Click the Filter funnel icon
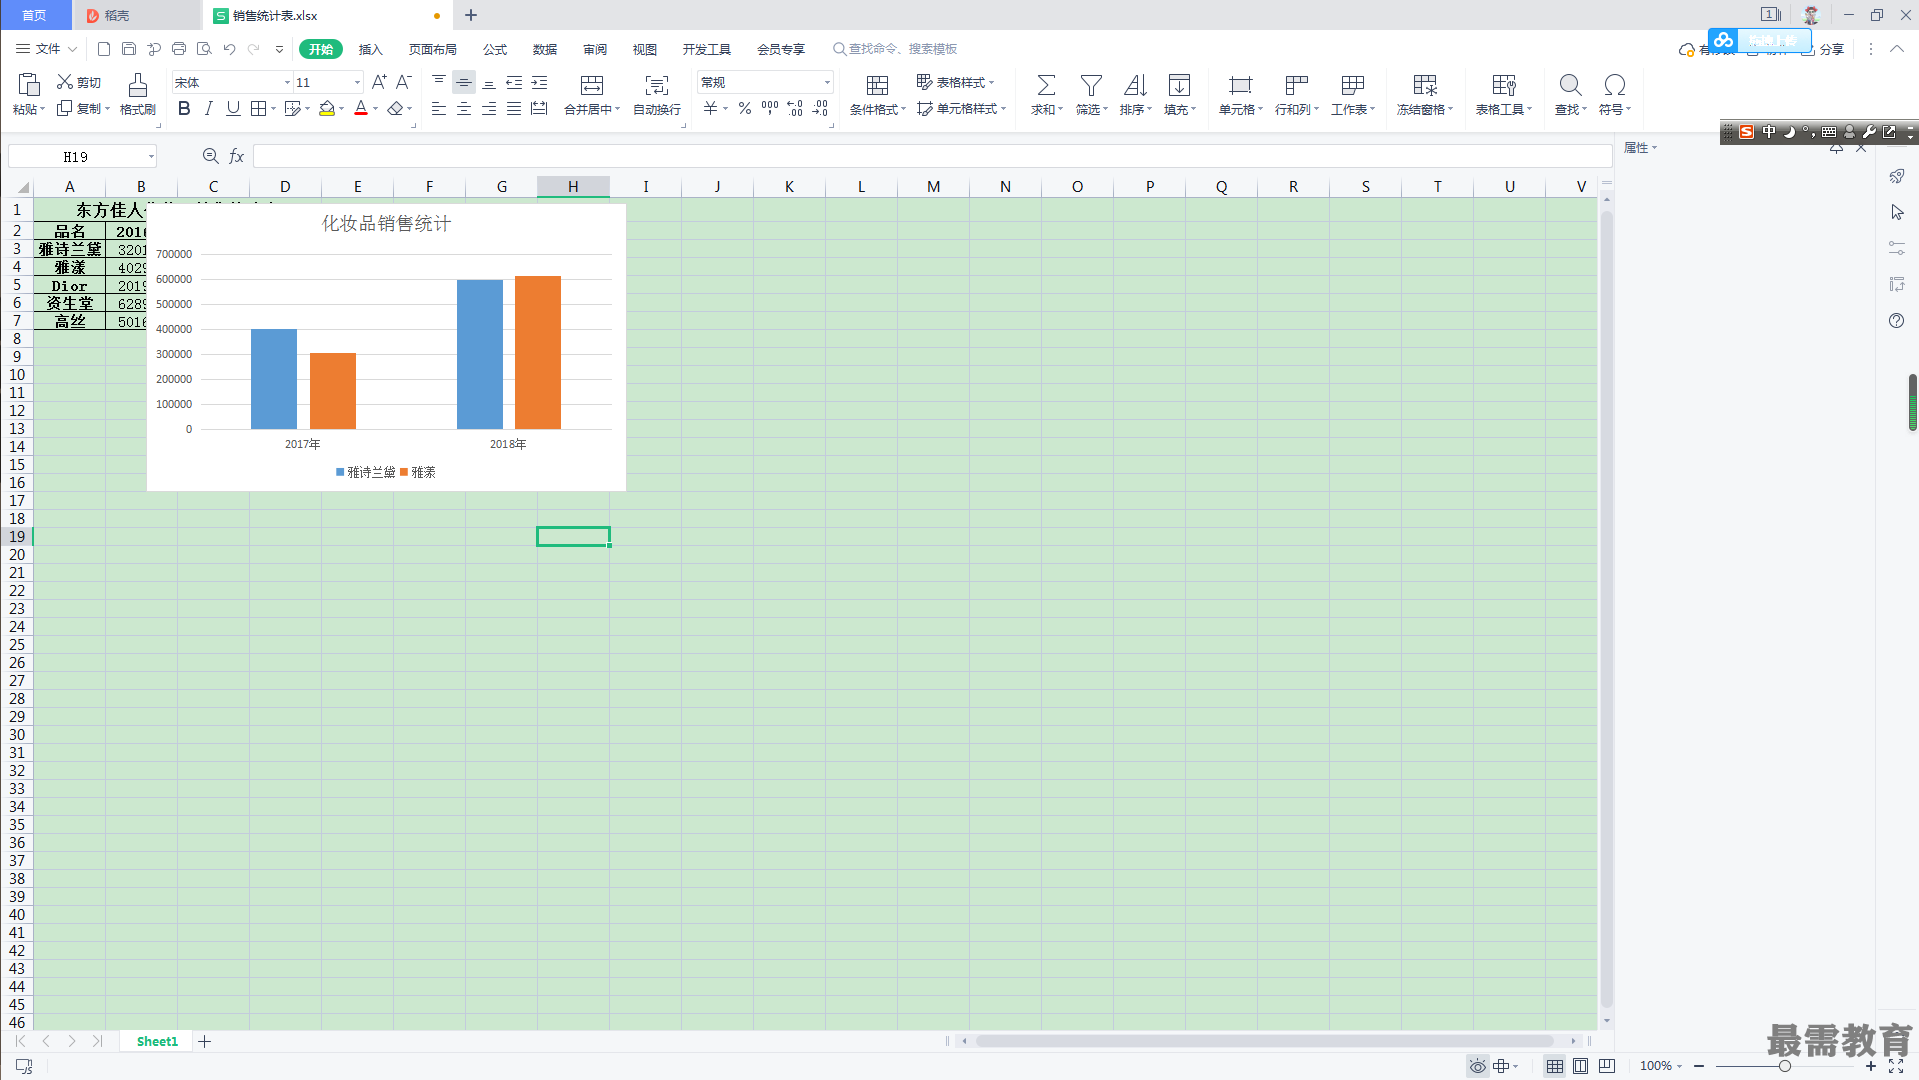 pyautogui.click(x=1091, y=85)
